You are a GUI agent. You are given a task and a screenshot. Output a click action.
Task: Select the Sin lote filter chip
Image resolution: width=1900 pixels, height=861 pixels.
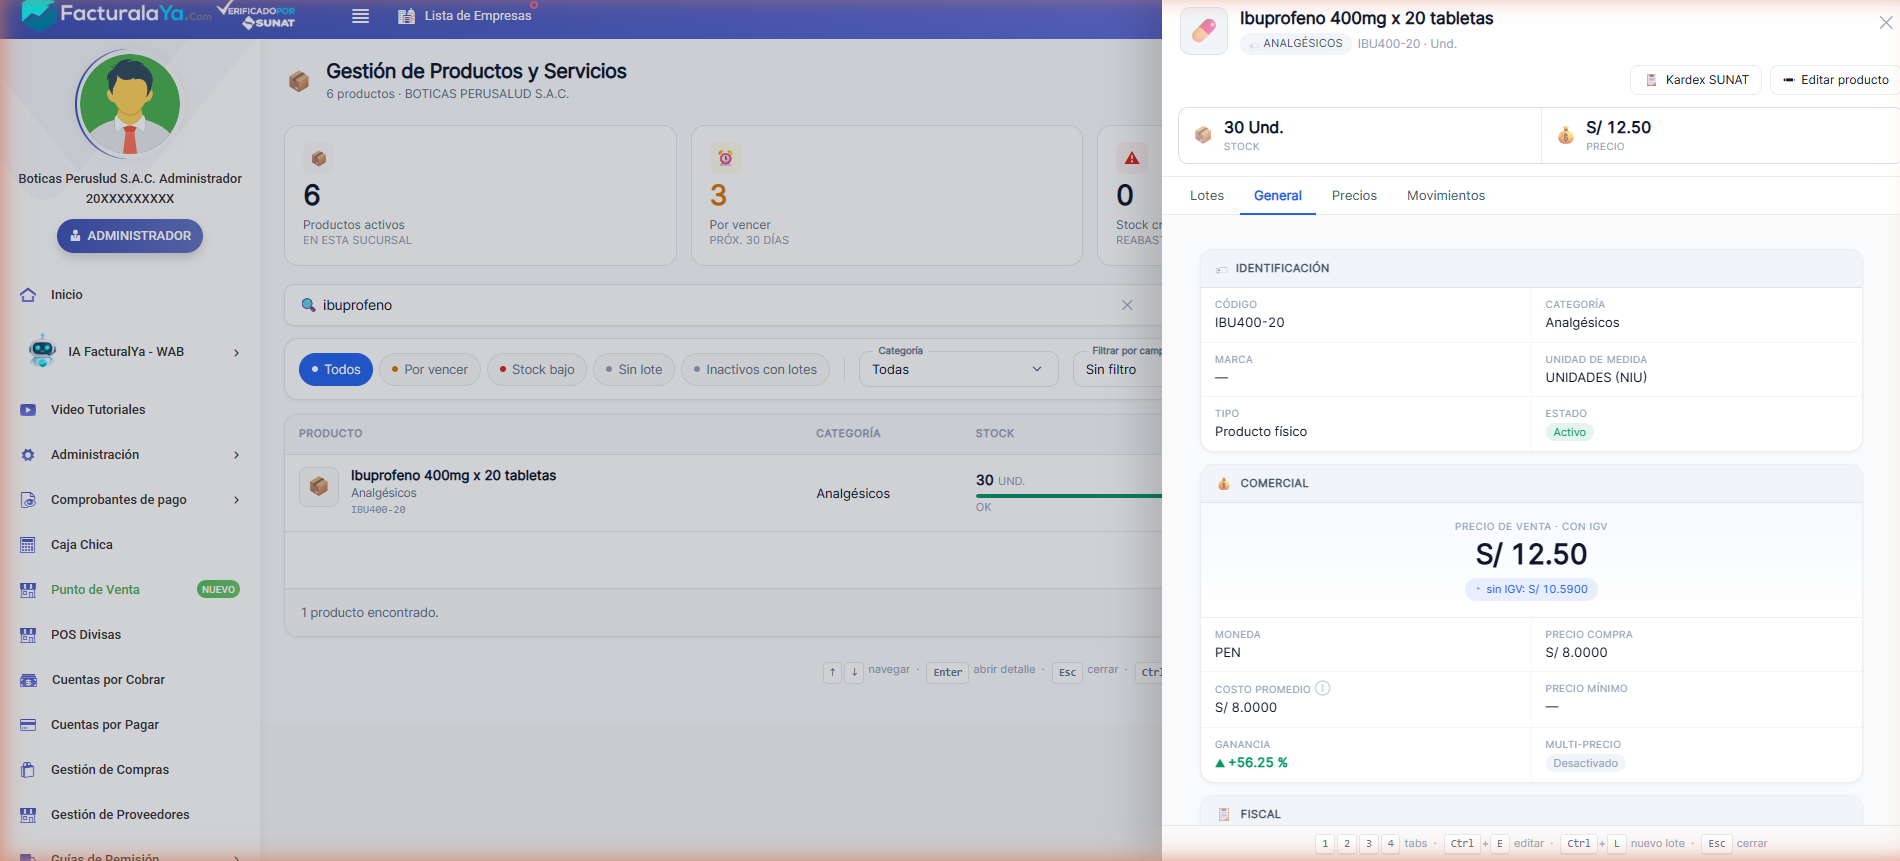pyautogui.click(x=634, y=370)
